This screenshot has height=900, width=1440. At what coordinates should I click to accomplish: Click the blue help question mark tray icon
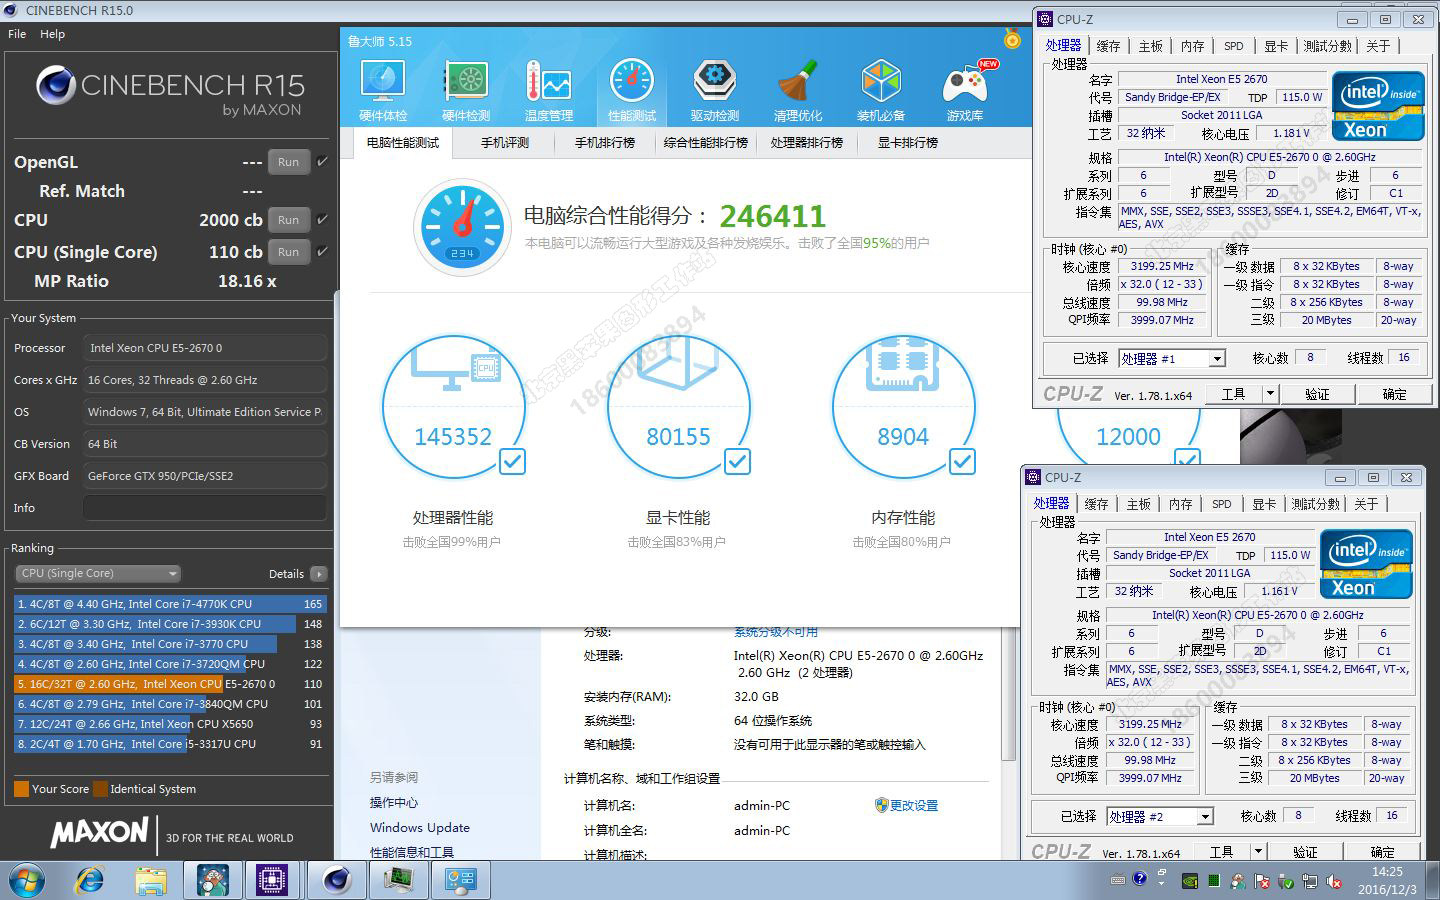tap(1139, 880)
